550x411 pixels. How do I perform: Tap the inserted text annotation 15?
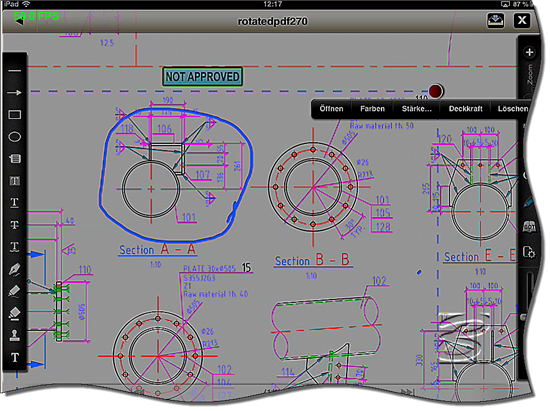(246, 268)
